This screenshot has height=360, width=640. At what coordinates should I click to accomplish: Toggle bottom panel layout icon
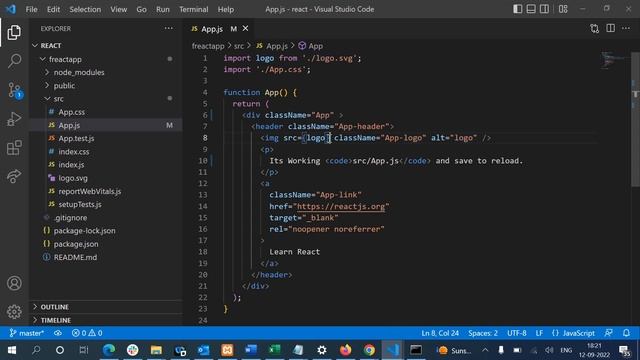(x=531, y=9)
